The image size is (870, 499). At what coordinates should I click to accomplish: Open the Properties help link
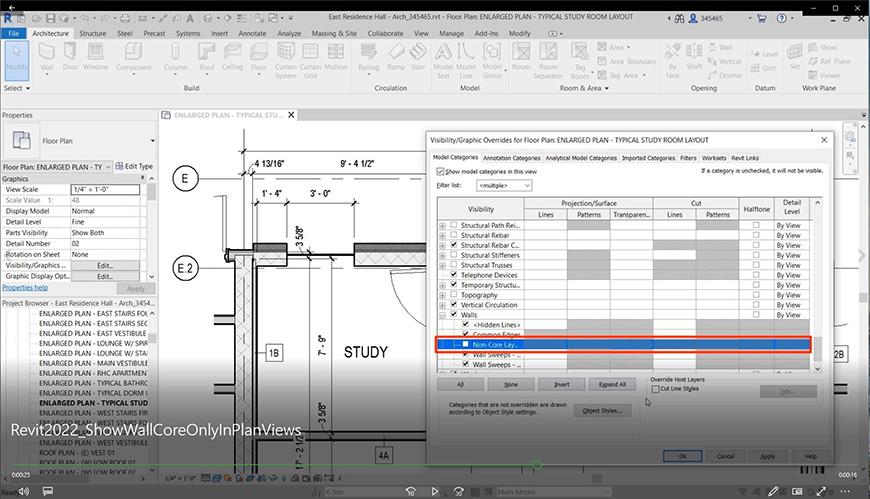coord(25,288)
